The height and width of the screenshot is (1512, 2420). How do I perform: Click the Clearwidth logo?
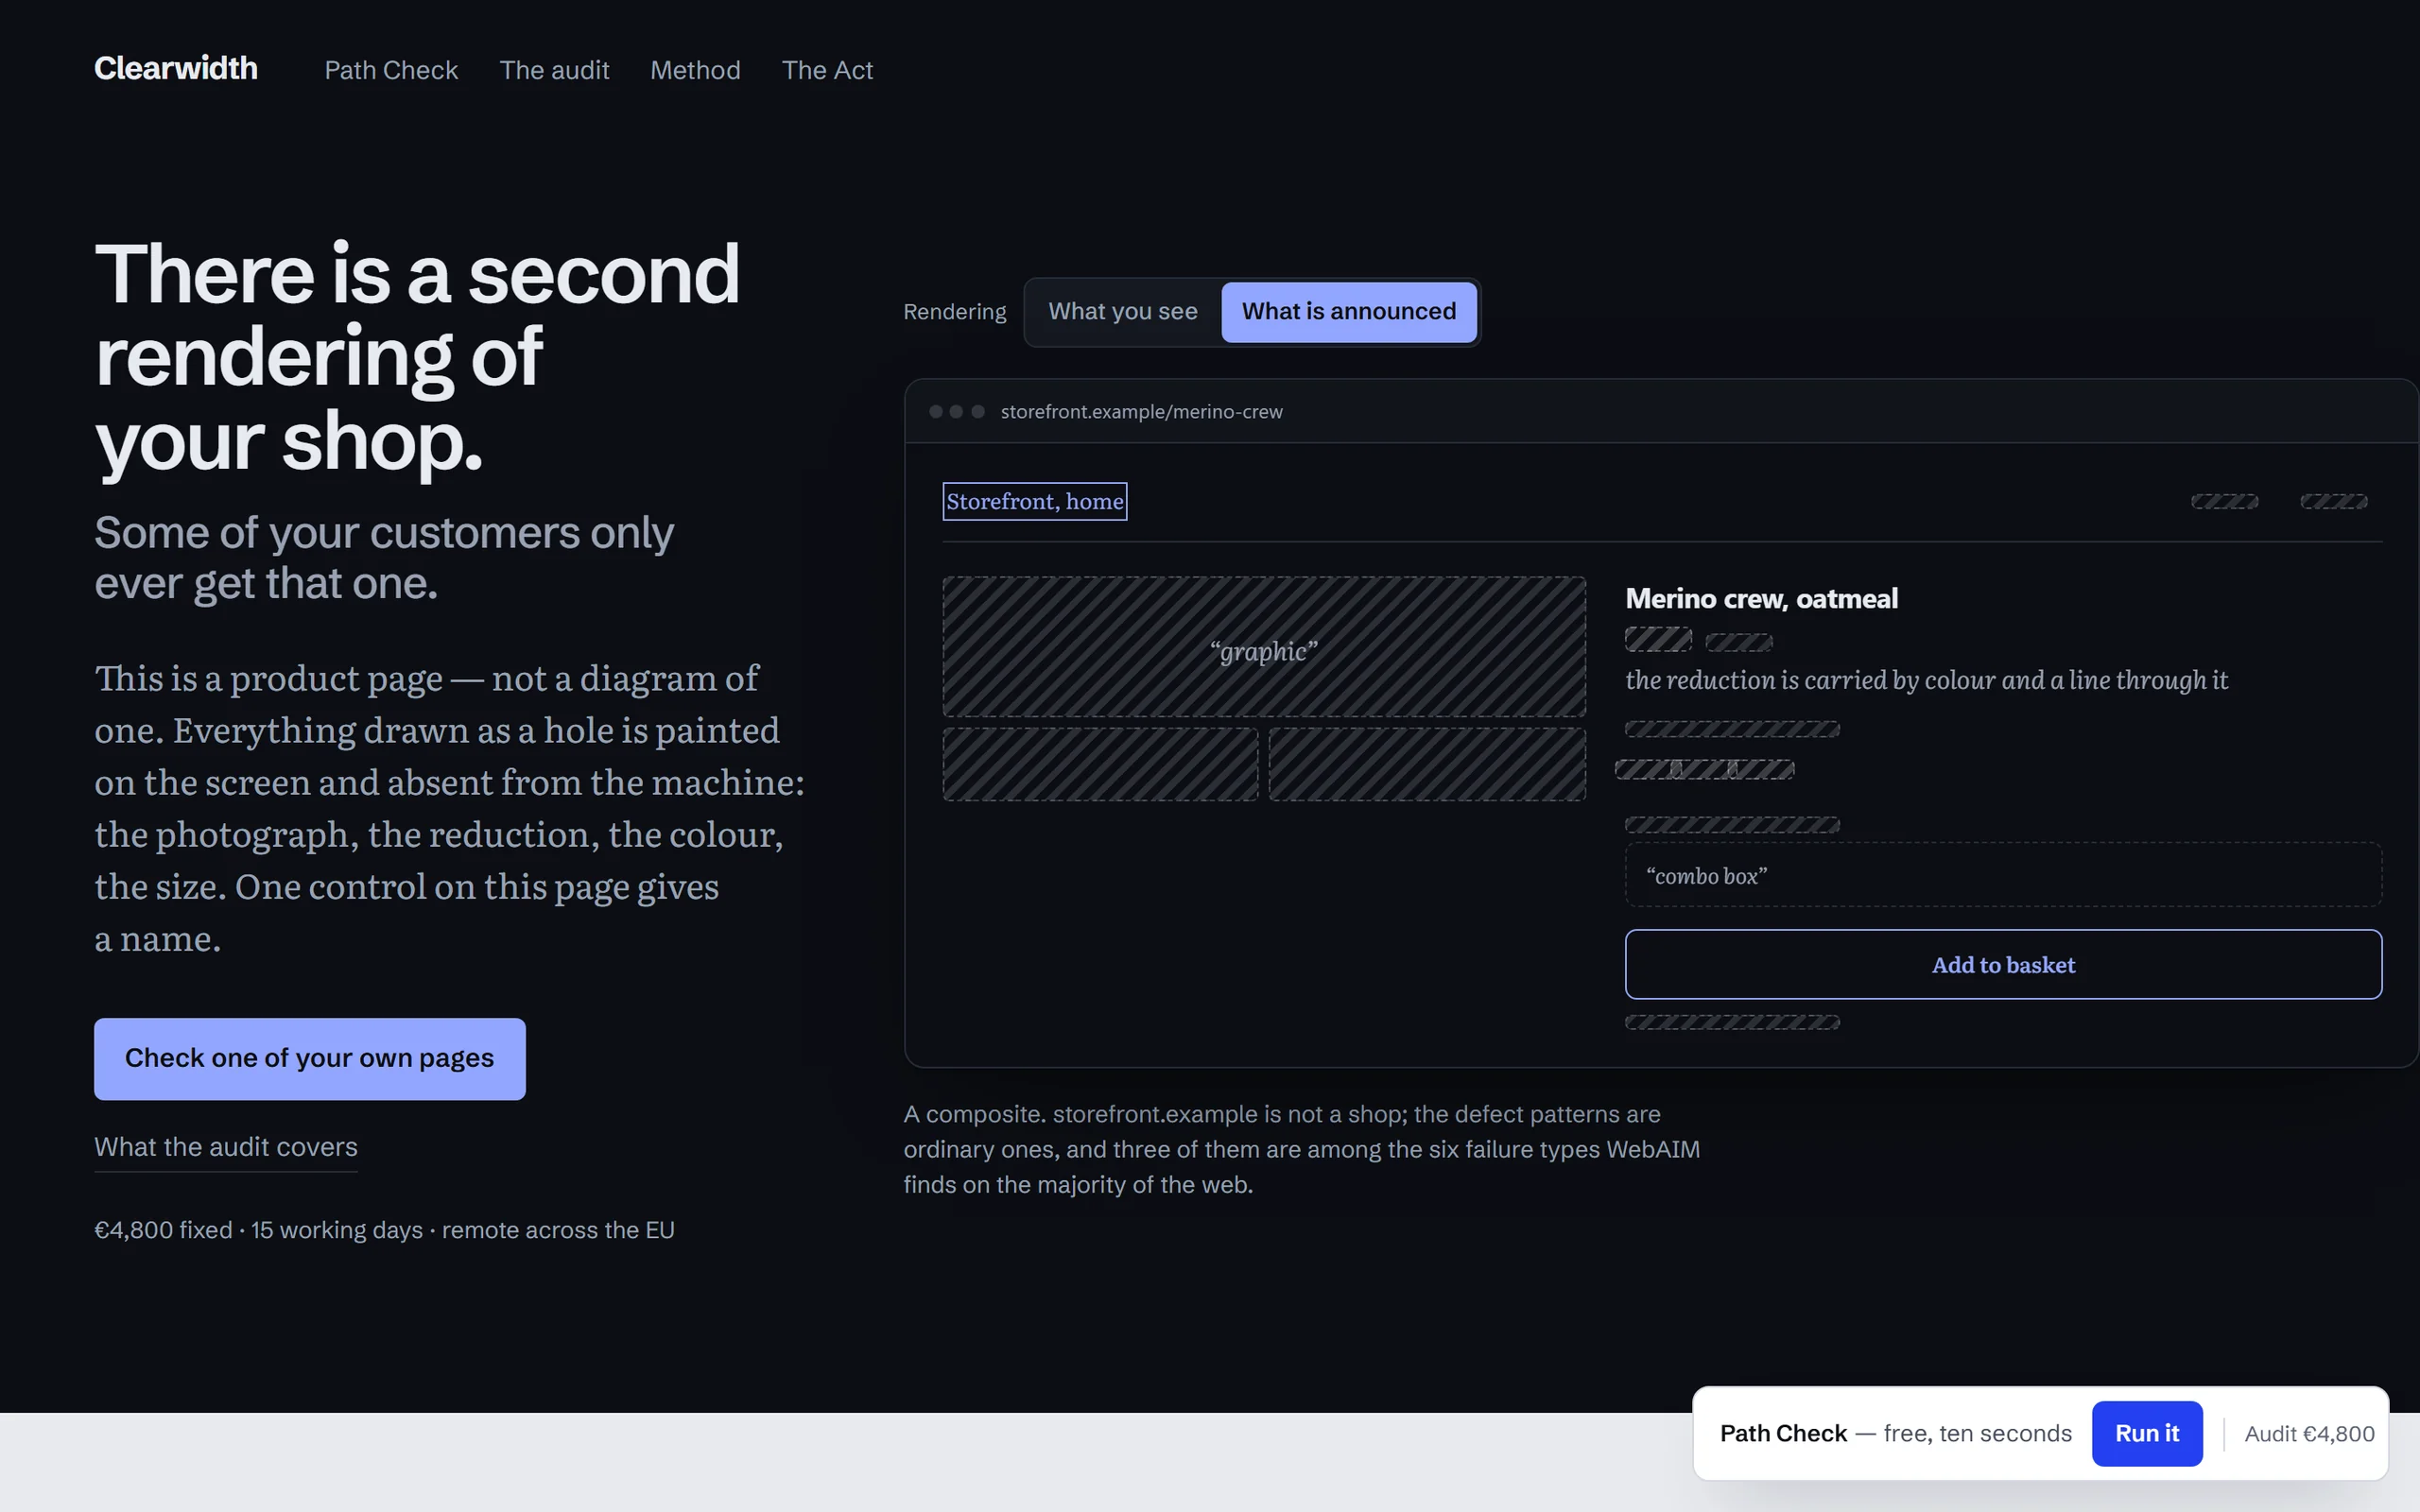pyautogui.click(x=175, y=68)
